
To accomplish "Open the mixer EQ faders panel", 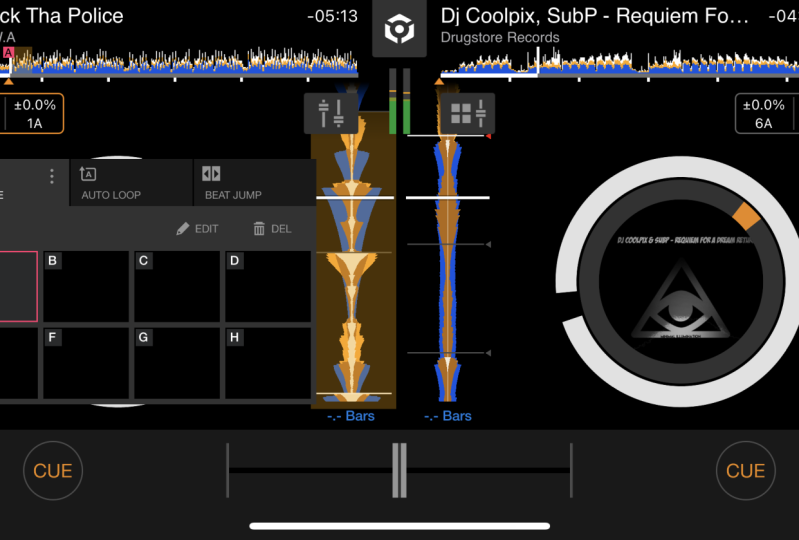I will 331,113.
